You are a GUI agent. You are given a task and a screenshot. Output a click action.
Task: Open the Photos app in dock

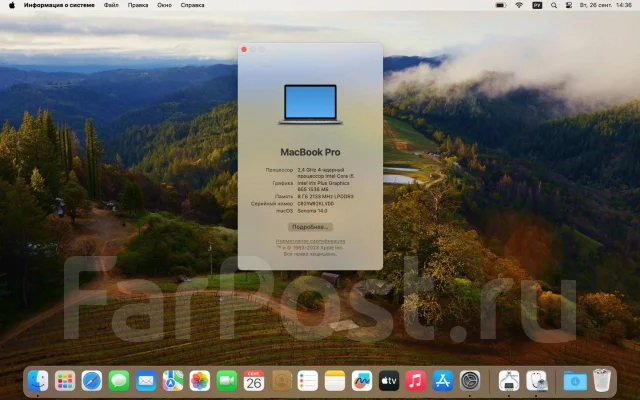[x=200, y=381]
